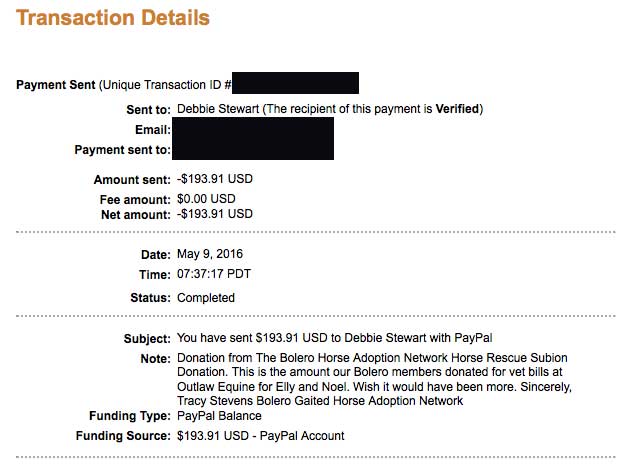Click the Status field label
The width and height of the screenshot is (626, 471).
click(x=151, y=298)
